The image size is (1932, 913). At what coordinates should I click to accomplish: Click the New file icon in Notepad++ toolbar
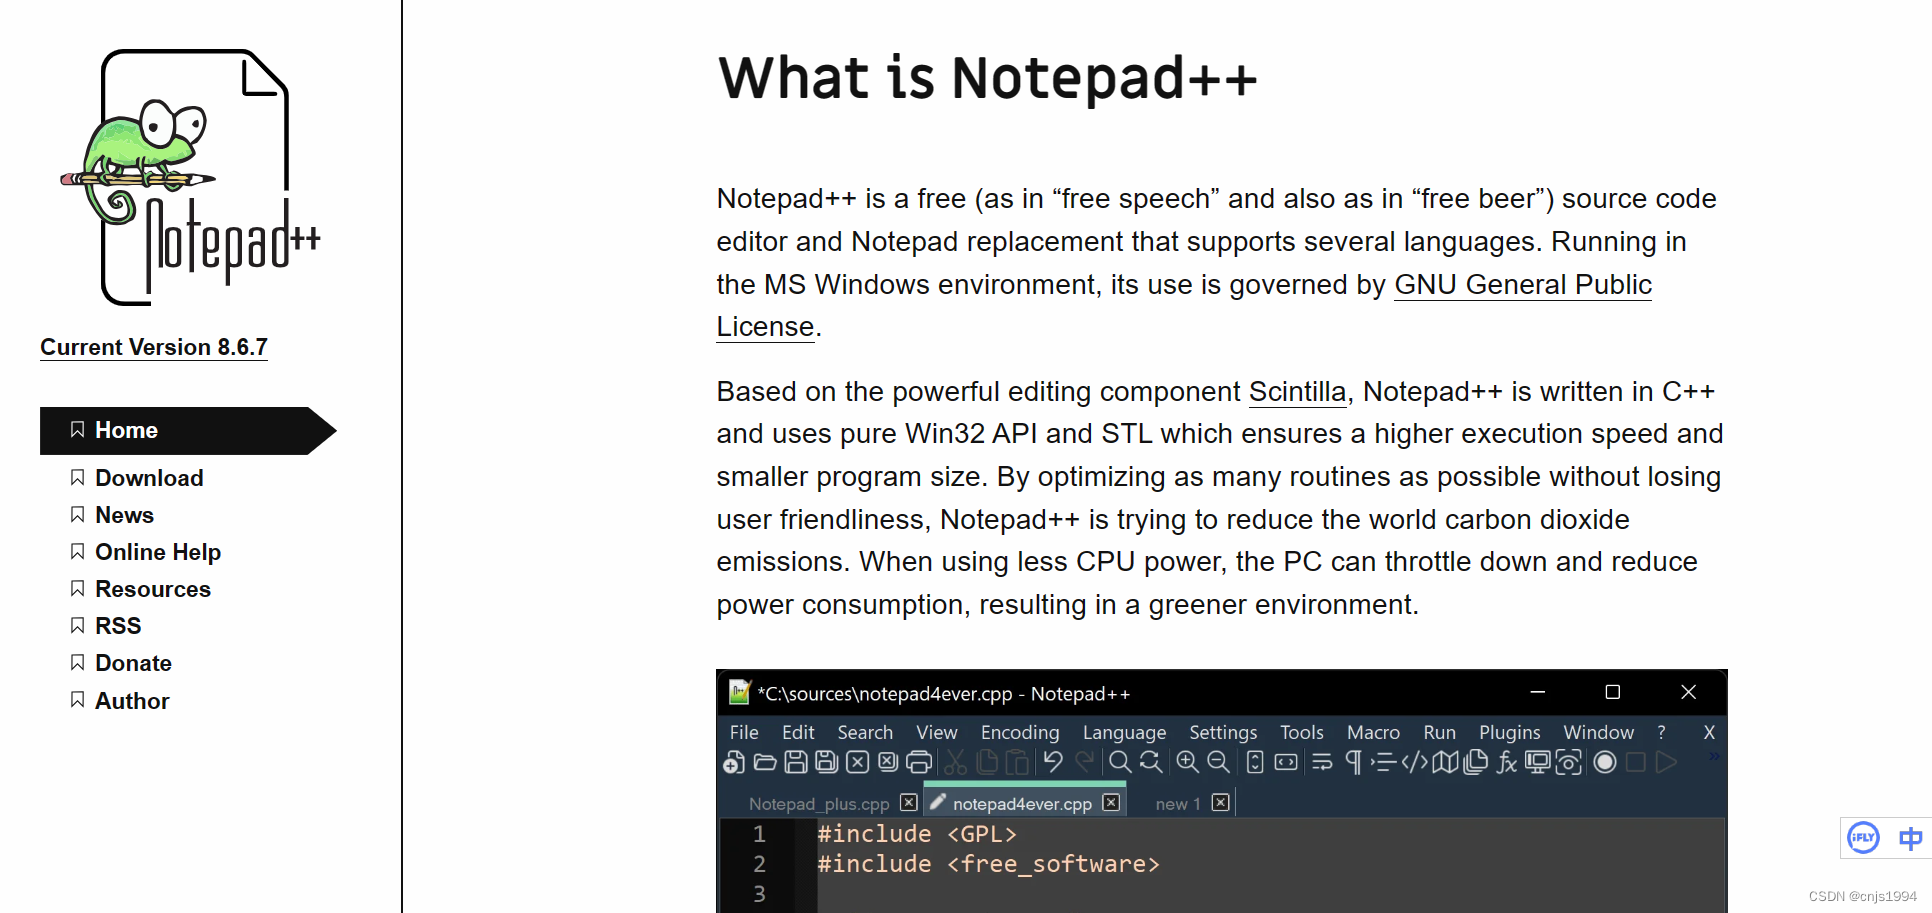pyautogui.click(x=734, y=763)
